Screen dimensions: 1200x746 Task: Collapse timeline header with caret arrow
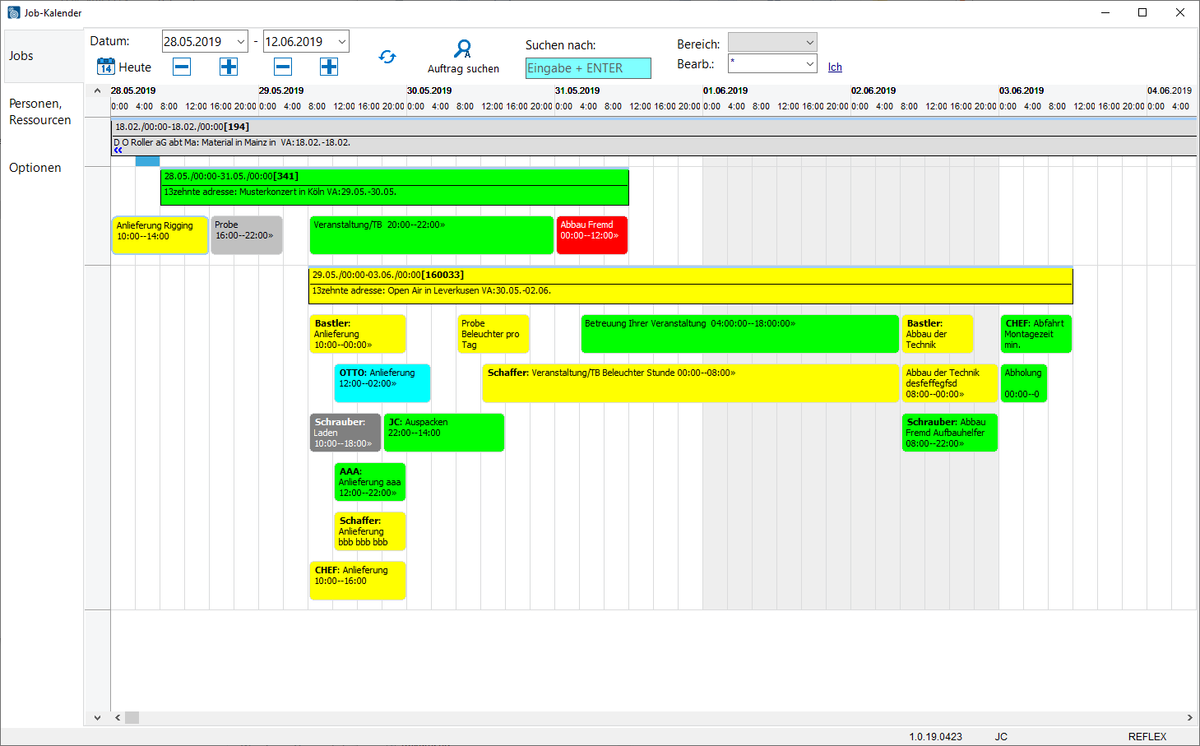click(x=97, y=91)
